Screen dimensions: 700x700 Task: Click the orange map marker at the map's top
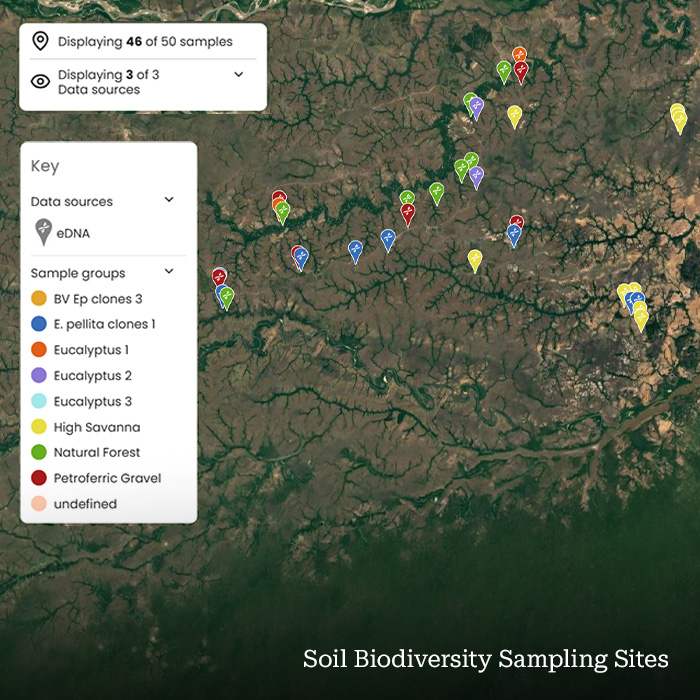[x=519, y=54]
